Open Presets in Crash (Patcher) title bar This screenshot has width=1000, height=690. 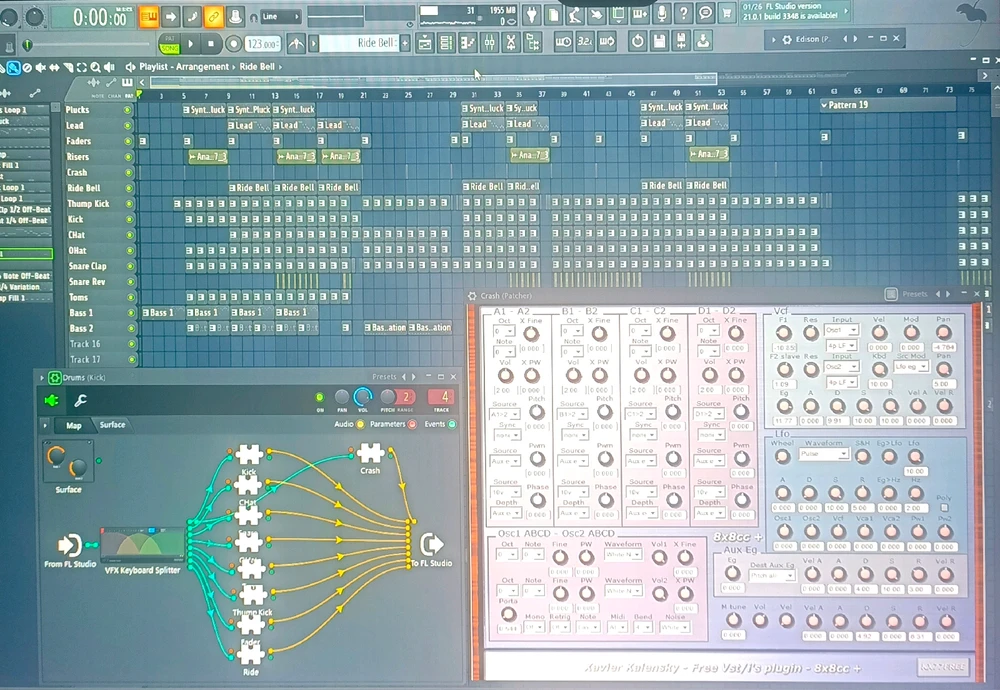[914, 294]
